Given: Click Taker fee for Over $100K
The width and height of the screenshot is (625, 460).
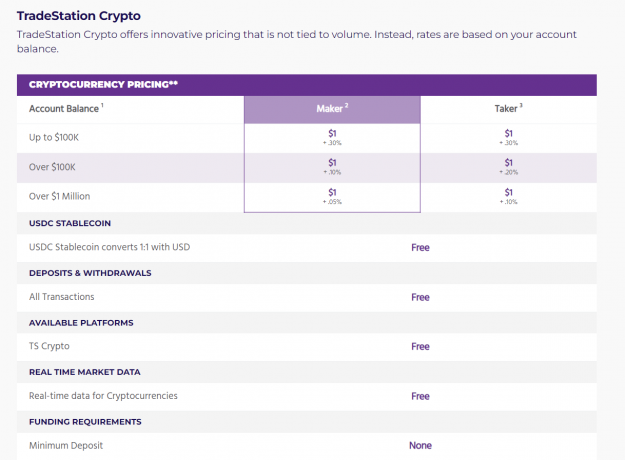Looking at the screenshot, I should 508,167.
